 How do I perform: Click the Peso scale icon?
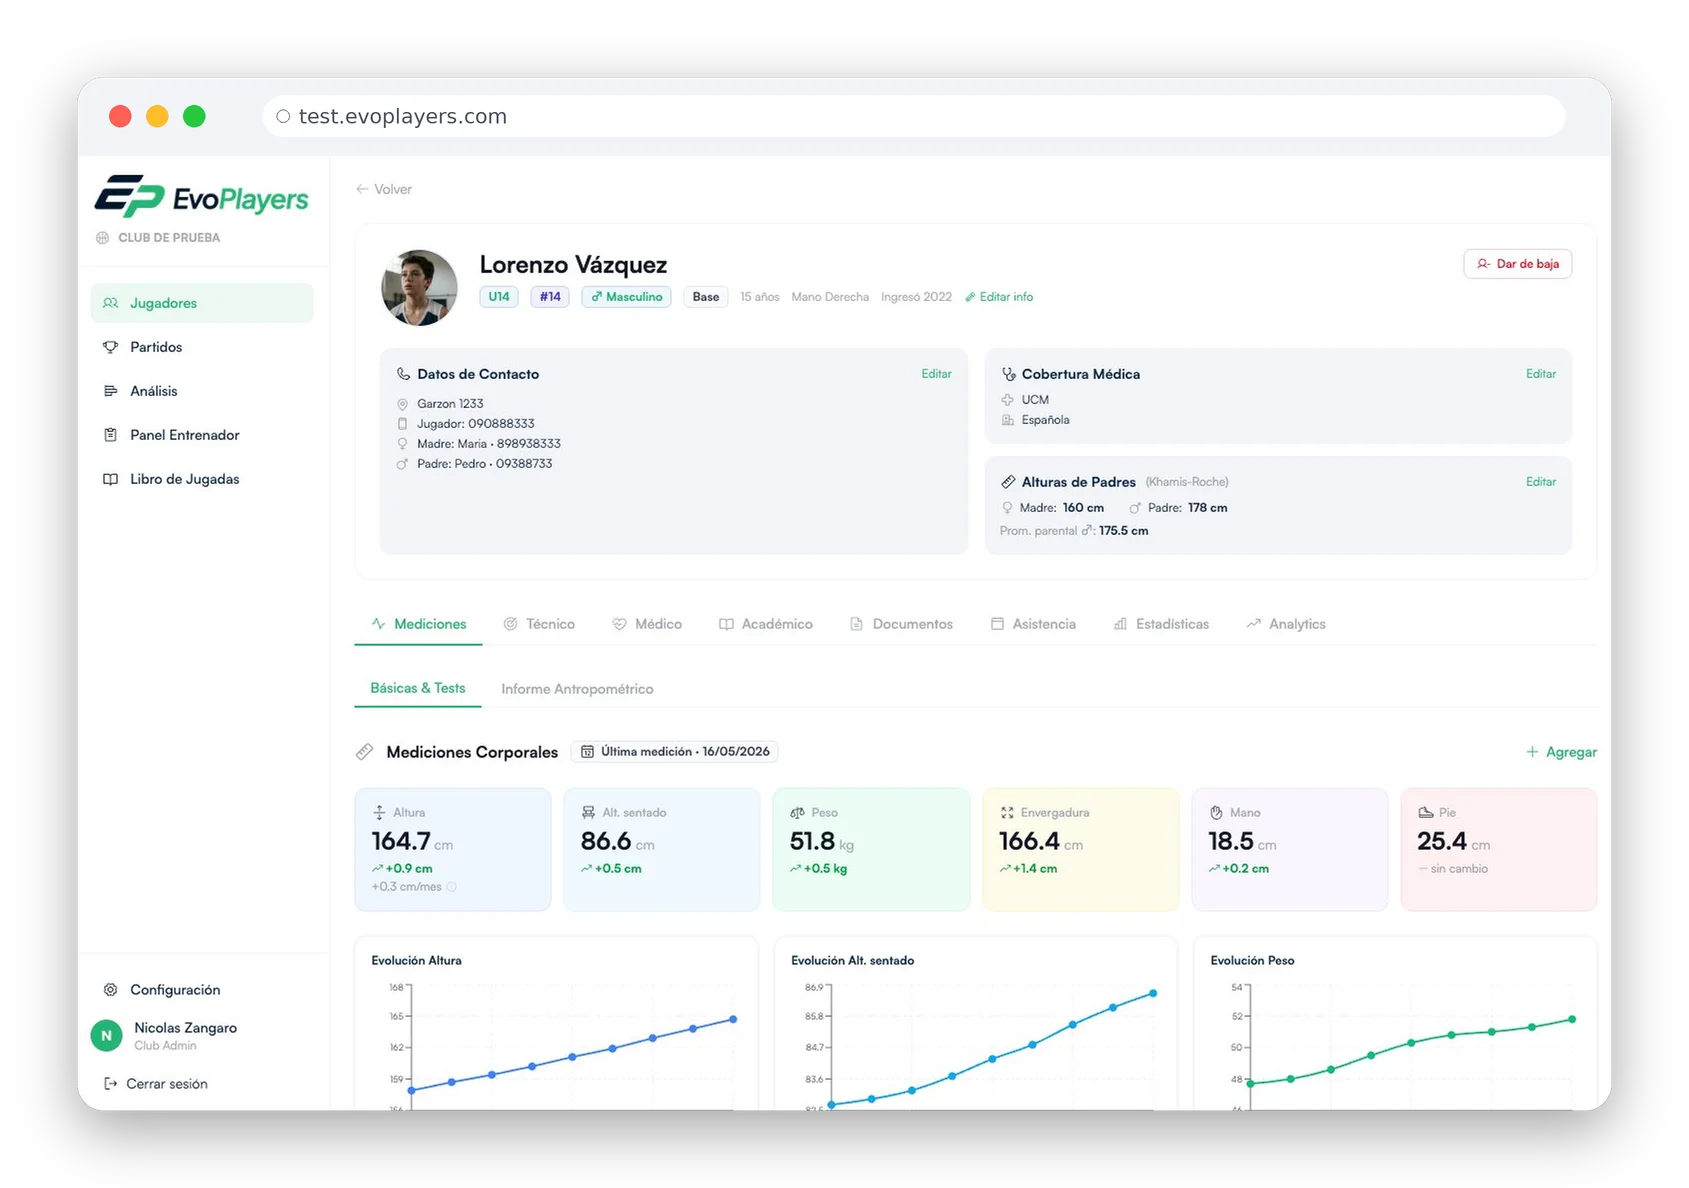pos(797,813)
